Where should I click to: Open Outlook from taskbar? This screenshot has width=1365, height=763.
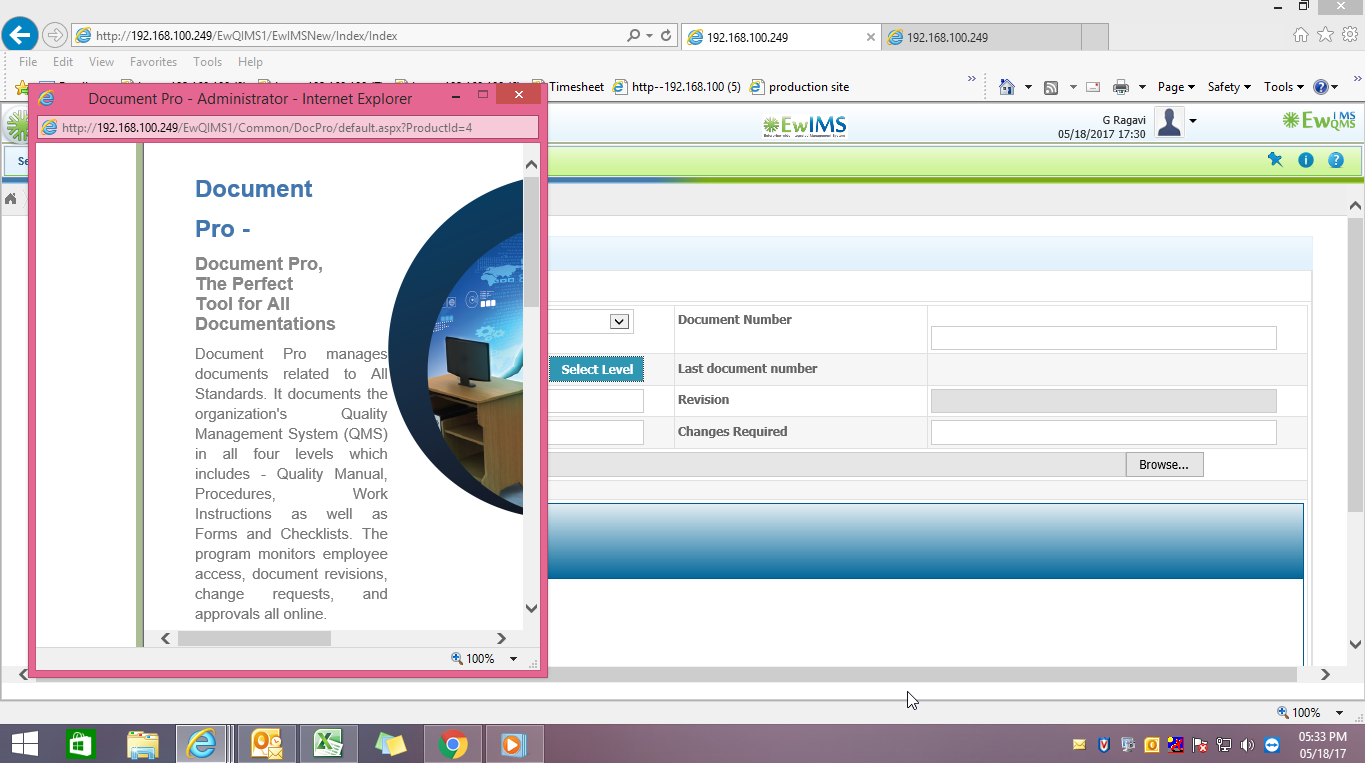click(x=266, y=744)
